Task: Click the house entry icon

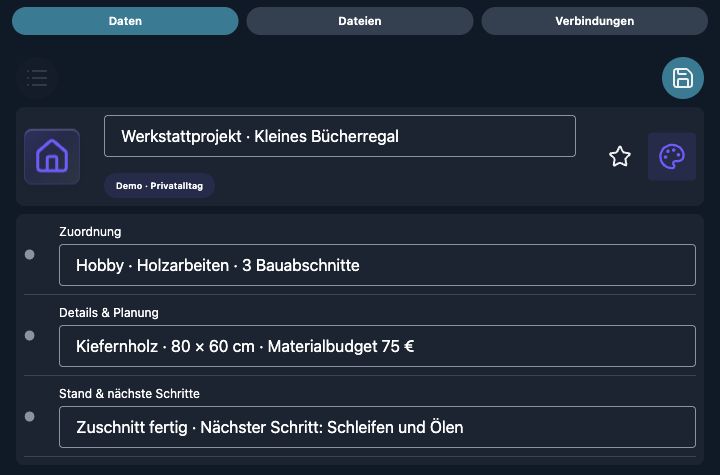Action: 52,157
